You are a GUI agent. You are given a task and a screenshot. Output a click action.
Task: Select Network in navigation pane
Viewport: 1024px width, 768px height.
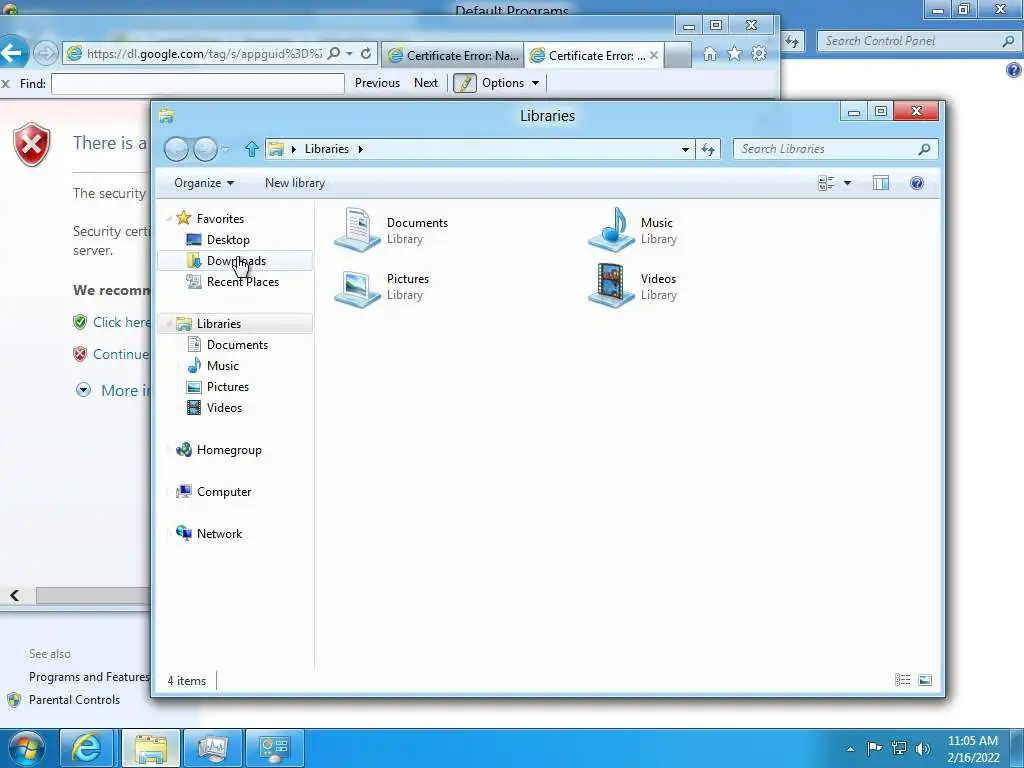click(219, 534)
